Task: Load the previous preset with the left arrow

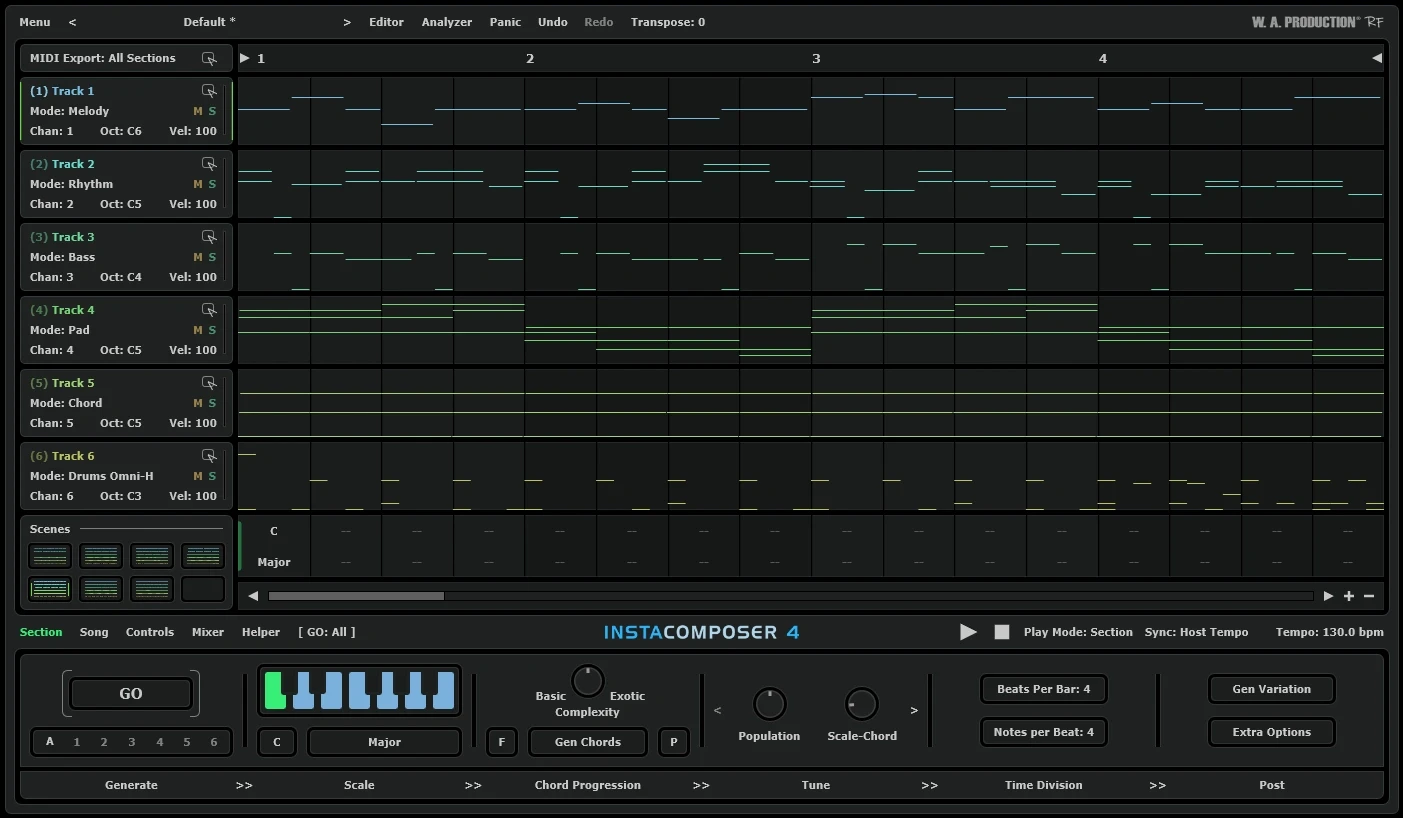Action: [x=72, y=22]
